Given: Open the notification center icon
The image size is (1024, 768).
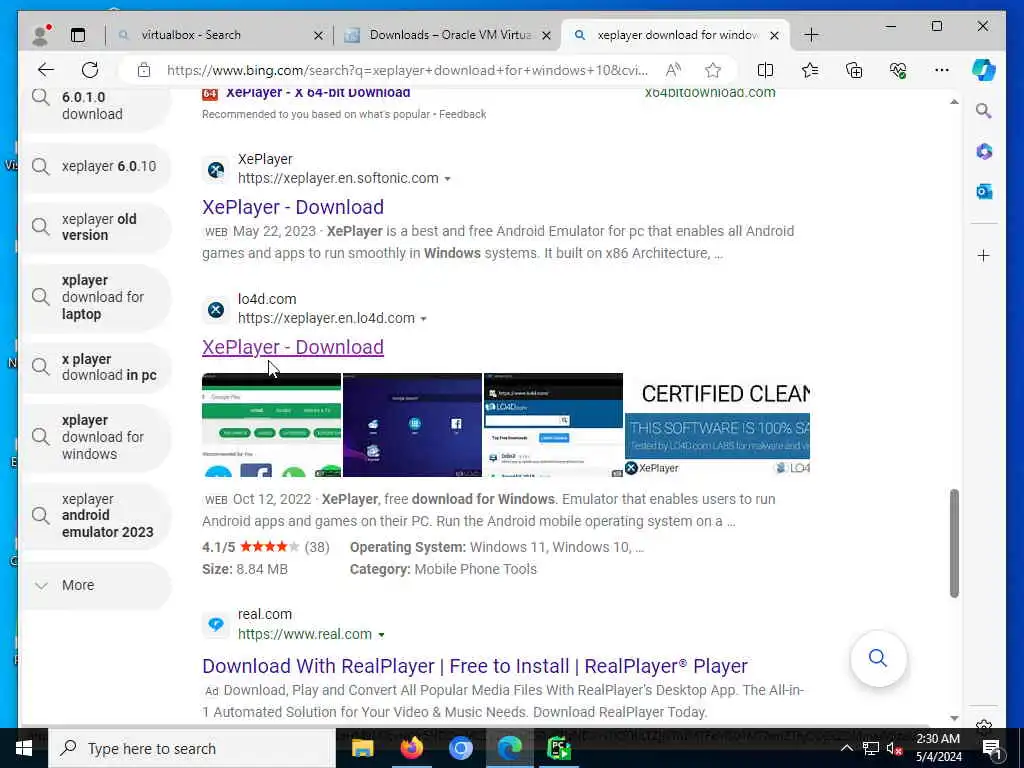Looking at the screenshot, I should tap(993, 748).
